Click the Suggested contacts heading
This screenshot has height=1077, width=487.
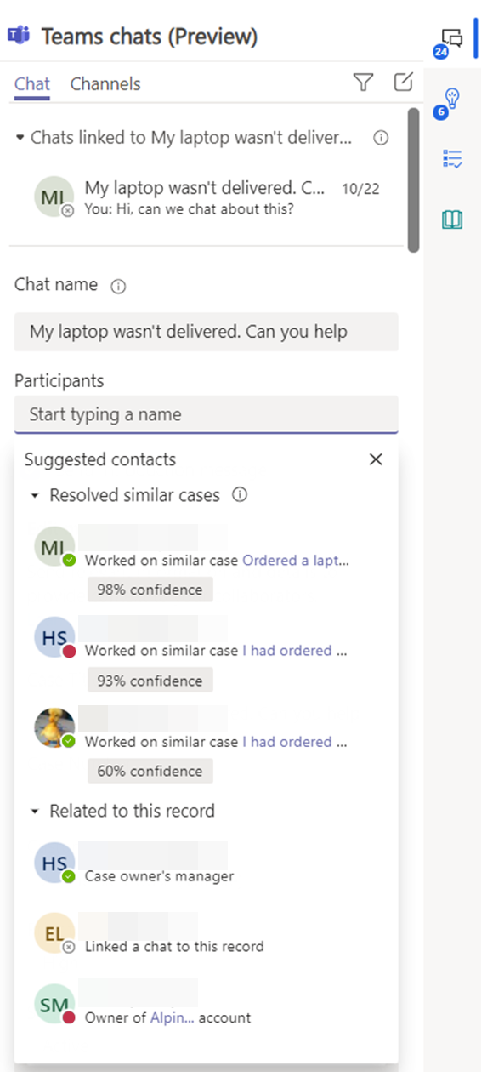tap(100, 460)
